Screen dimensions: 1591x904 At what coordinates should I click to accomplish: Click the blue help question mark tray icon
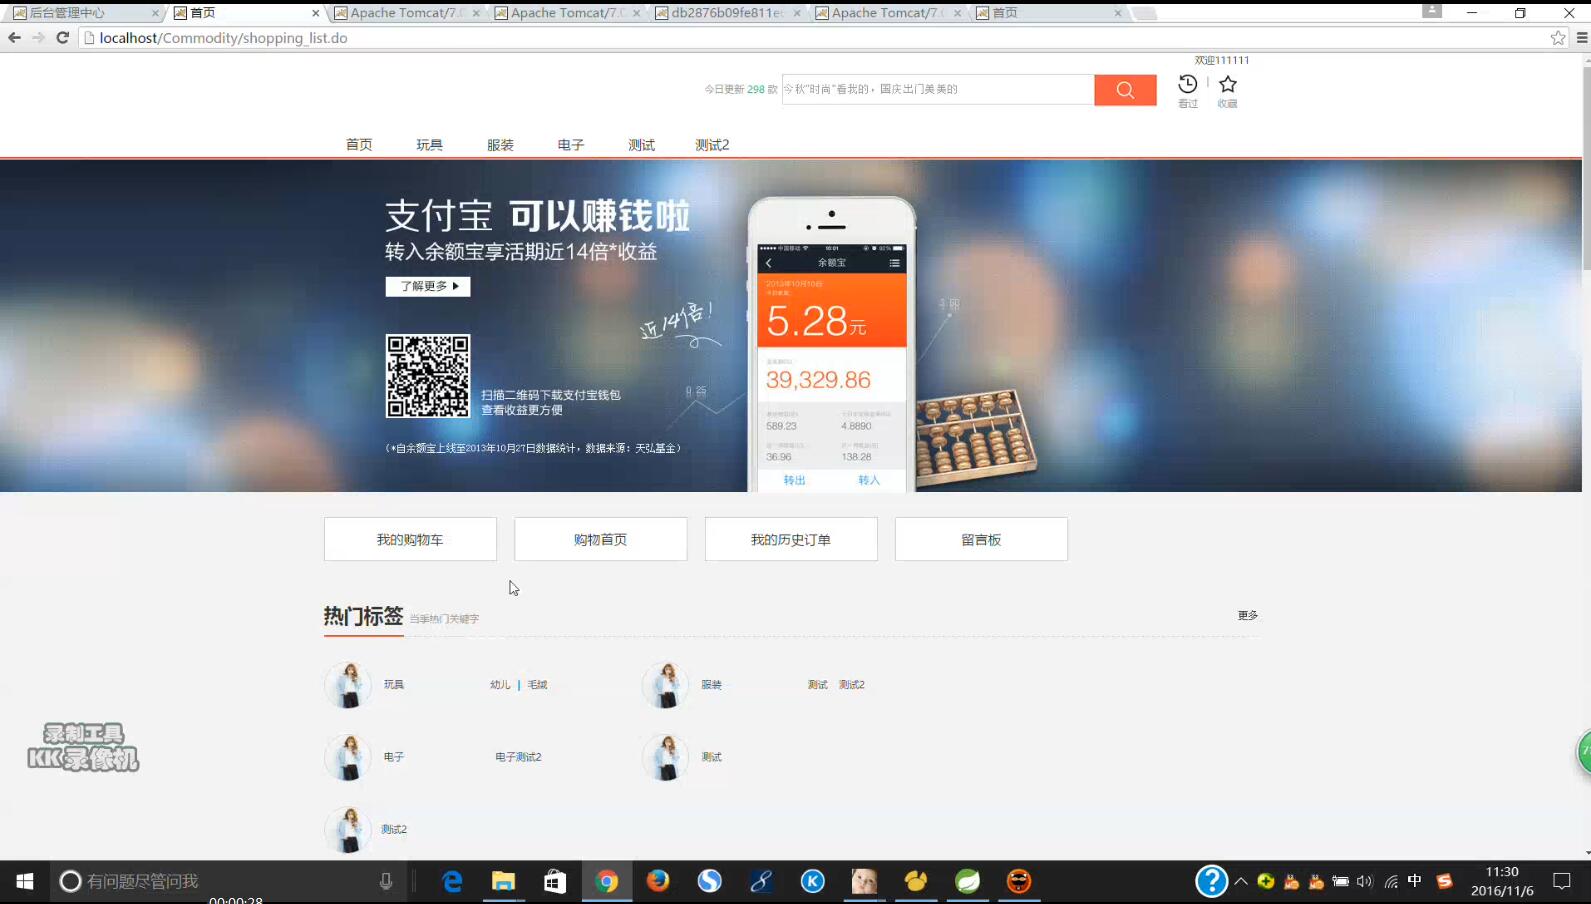pyautogui.click(x=1211, y=881)
